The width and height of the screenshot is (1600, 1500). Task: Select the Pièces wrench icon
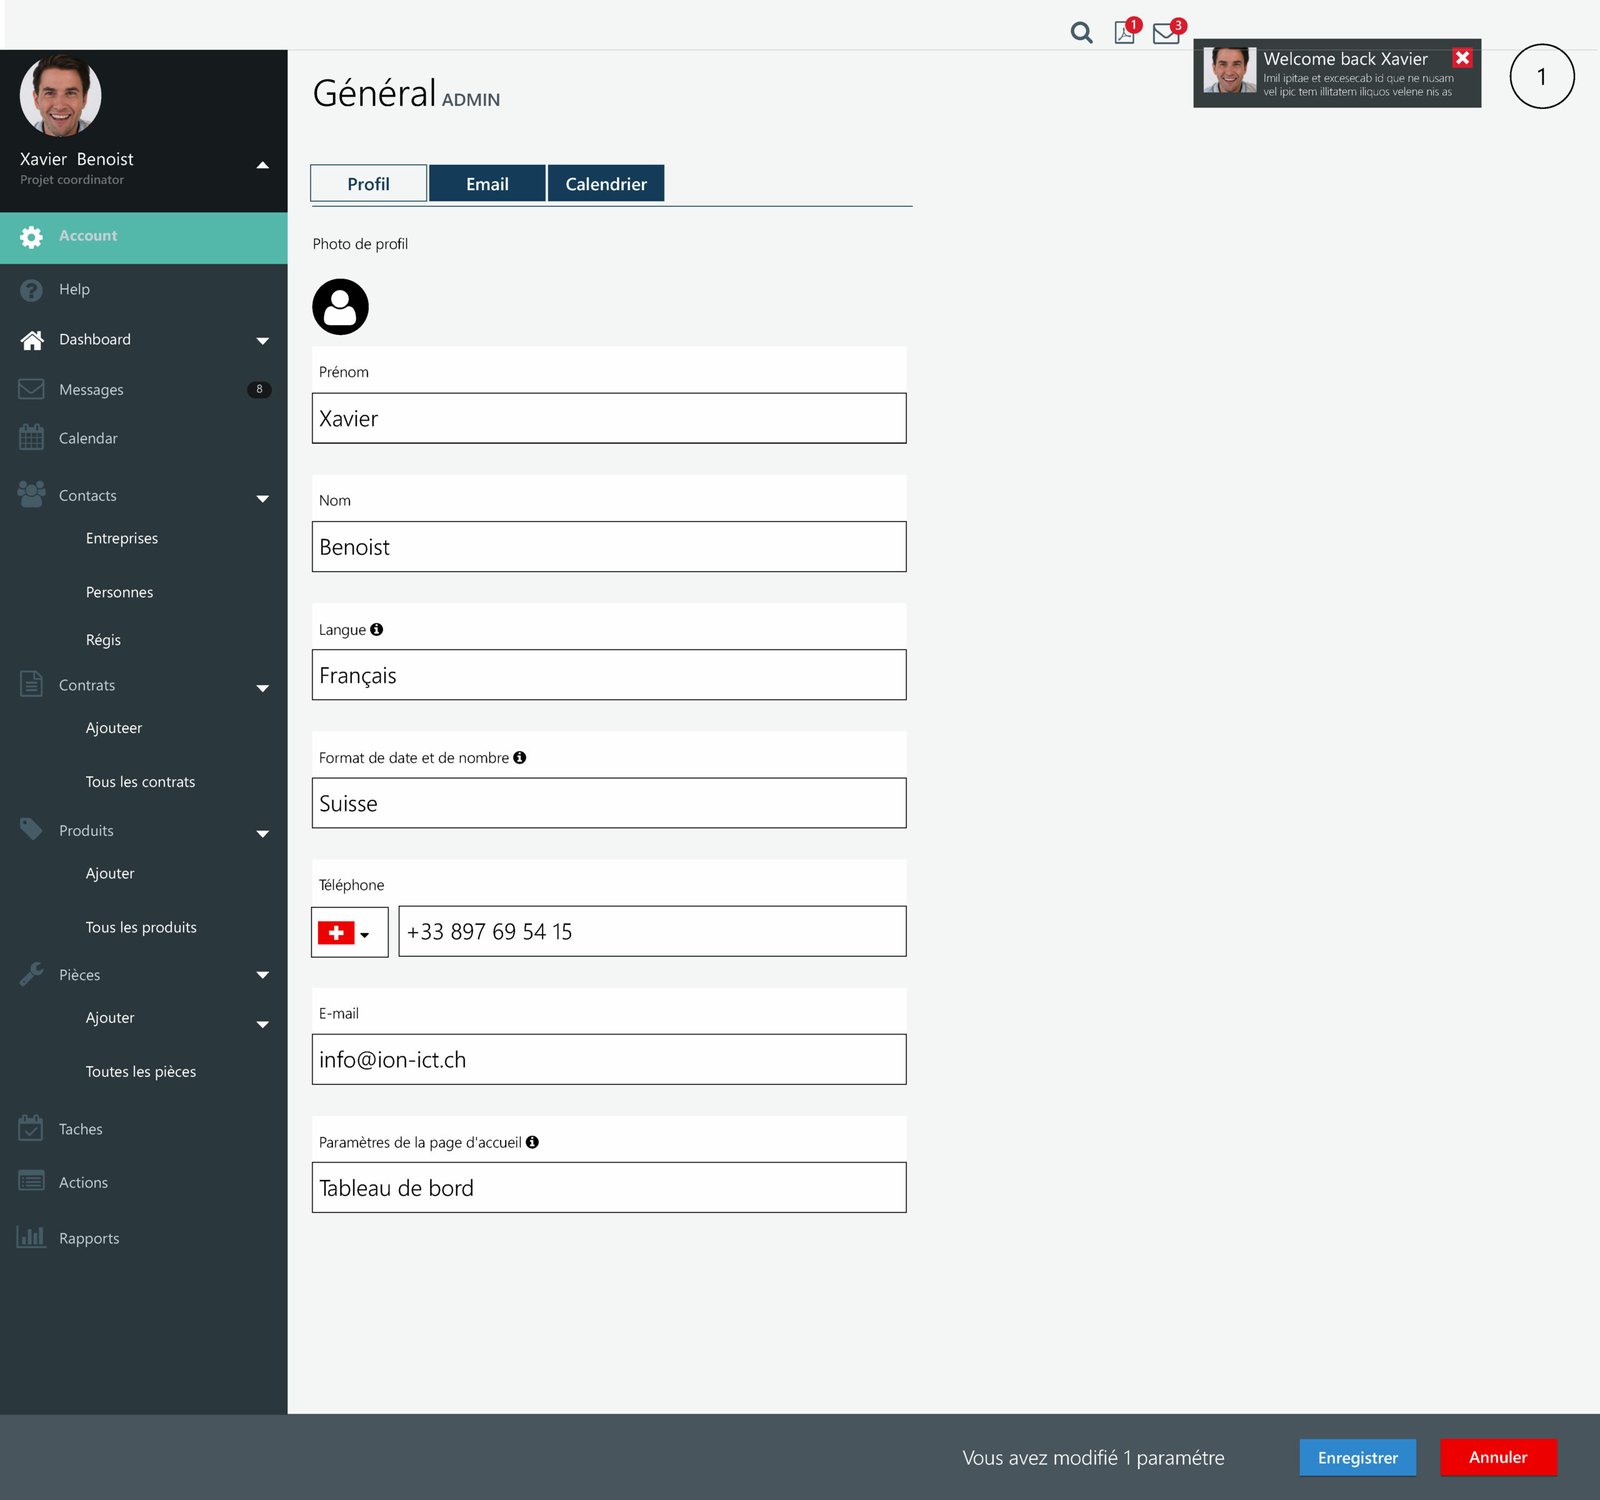[31, 974]
